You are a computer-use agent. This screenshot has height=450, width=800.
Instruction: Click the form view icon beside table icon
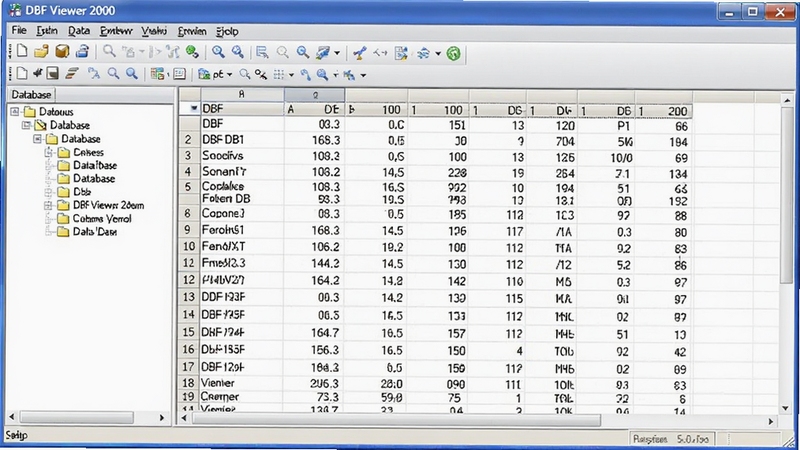pyautogui.click(x=179, y=74)
